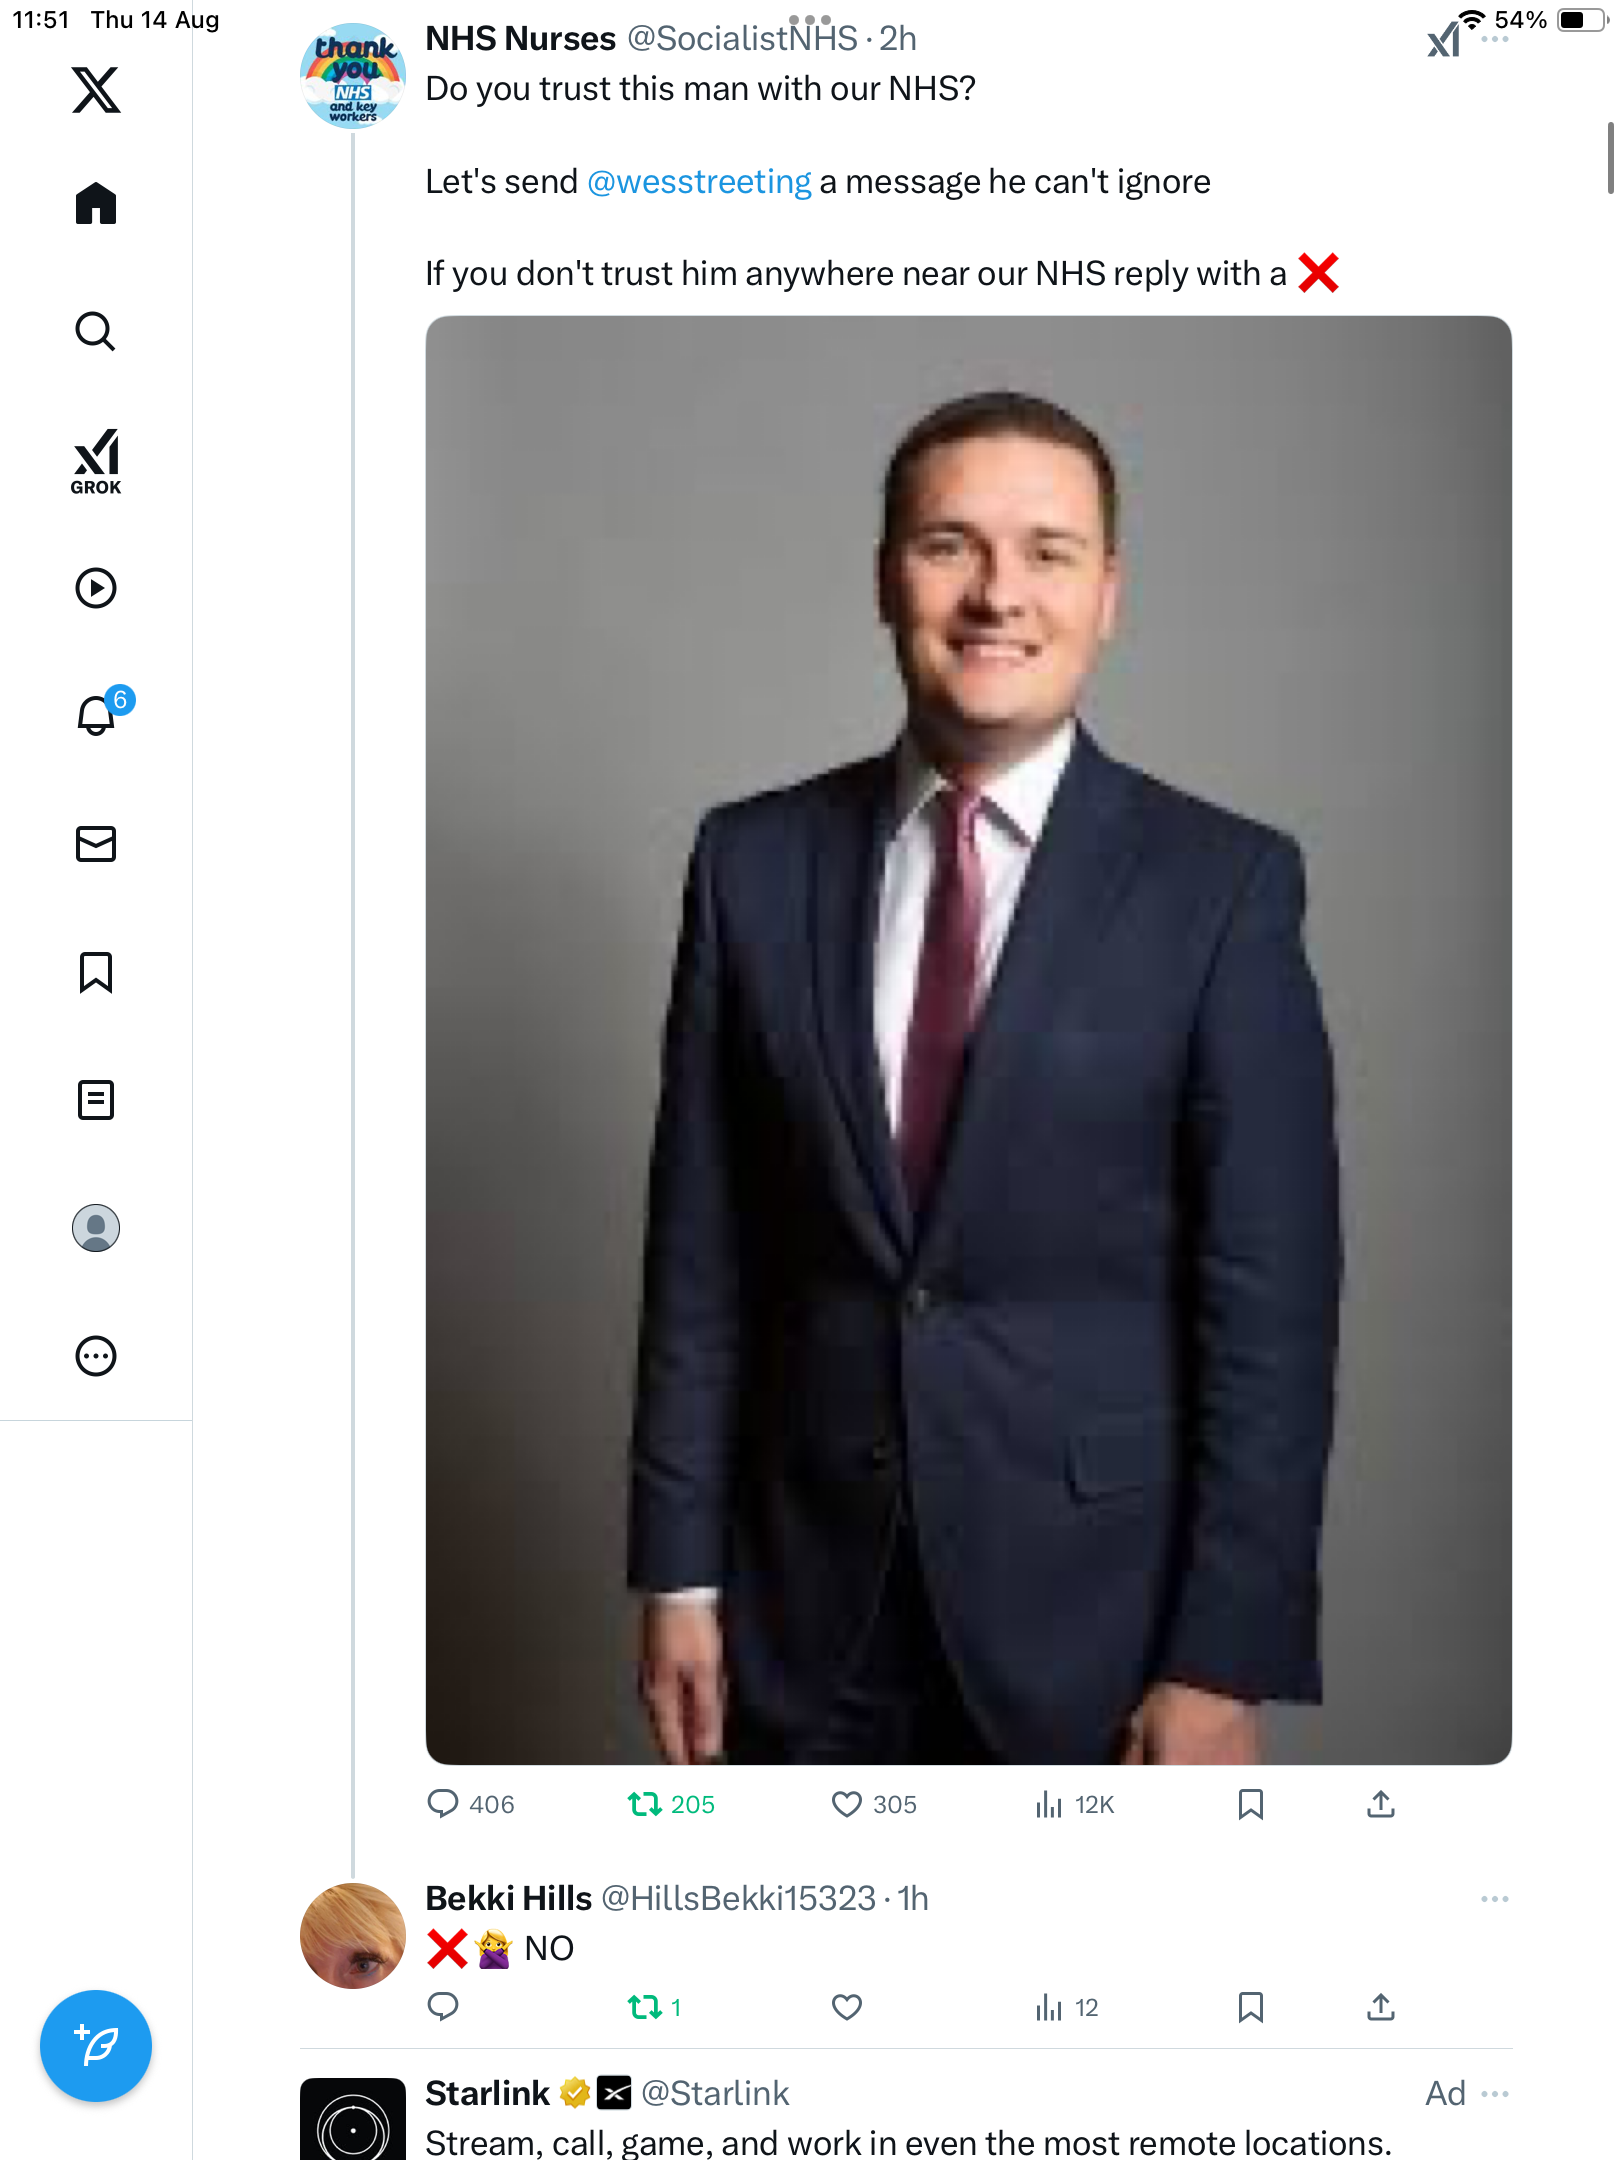The image size is (1620, 2160).
Task: Compose a new post
Action: 96,2046
